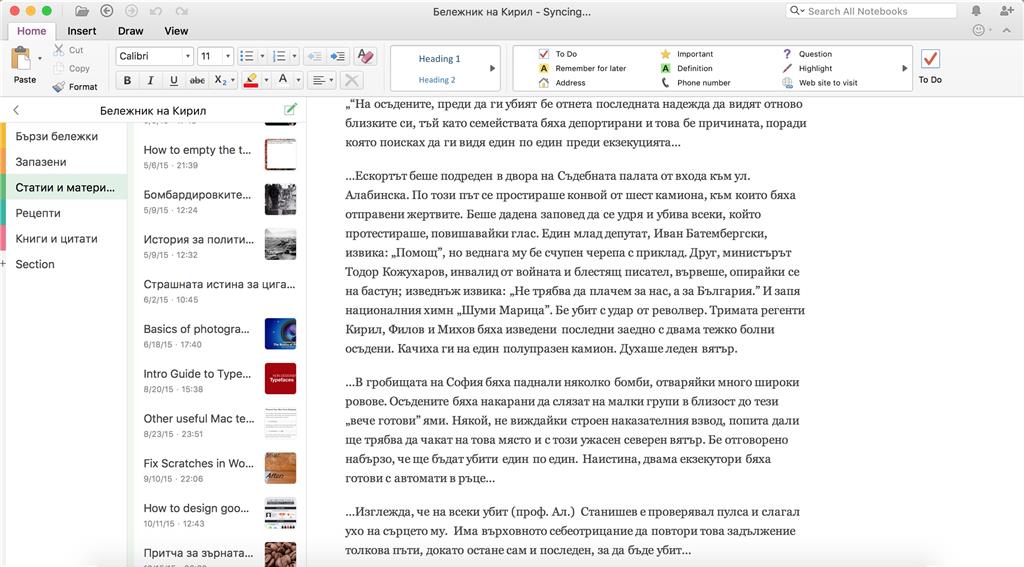Open highlight color dropdown arrow
1024x567 pixels.
[266, 80]
